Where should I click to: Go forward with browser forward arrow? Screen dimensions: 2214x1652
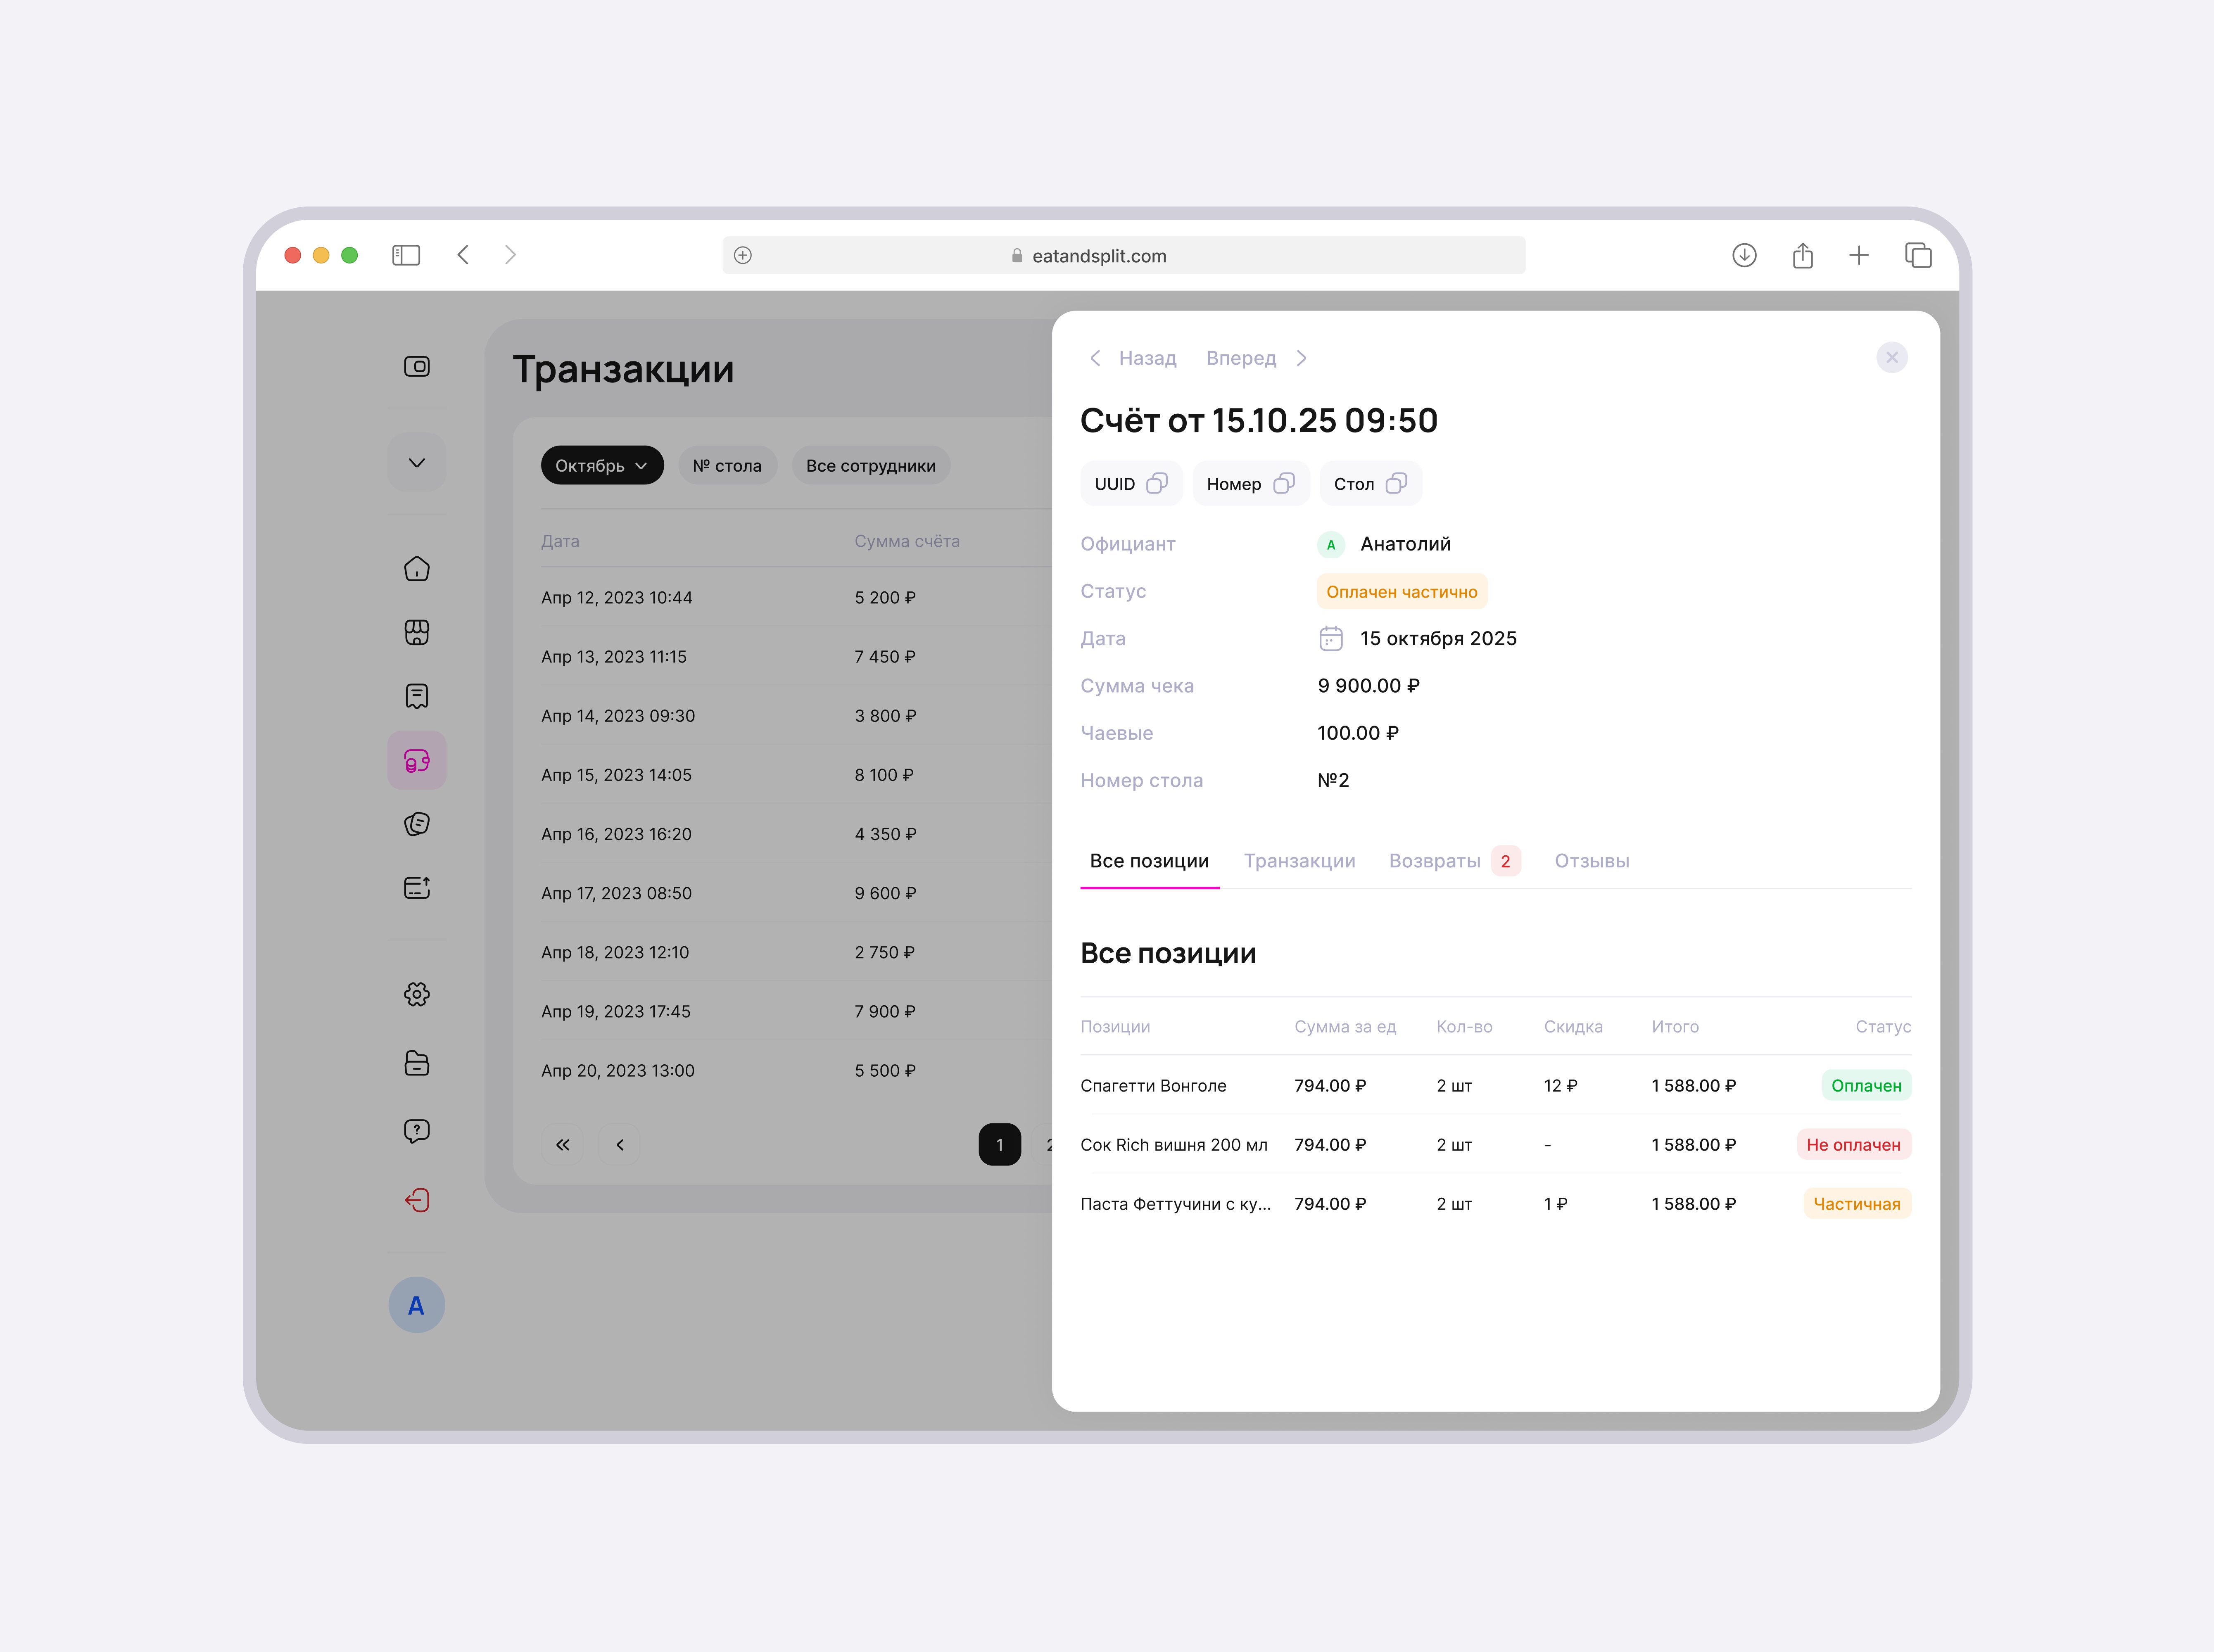510,255
